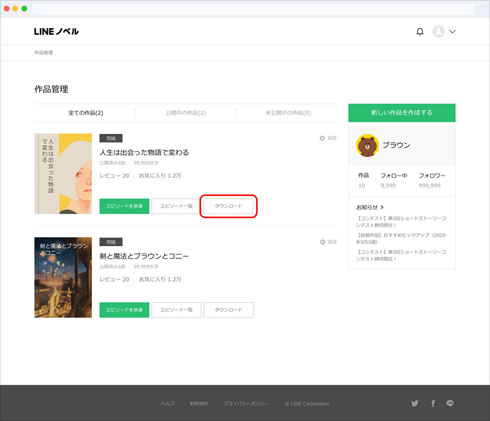Open エピソード一覧 for 人生は出会った物語で変わる
Image resolution: width=490 pixels, height=421 pixels.
pos(176,206)
